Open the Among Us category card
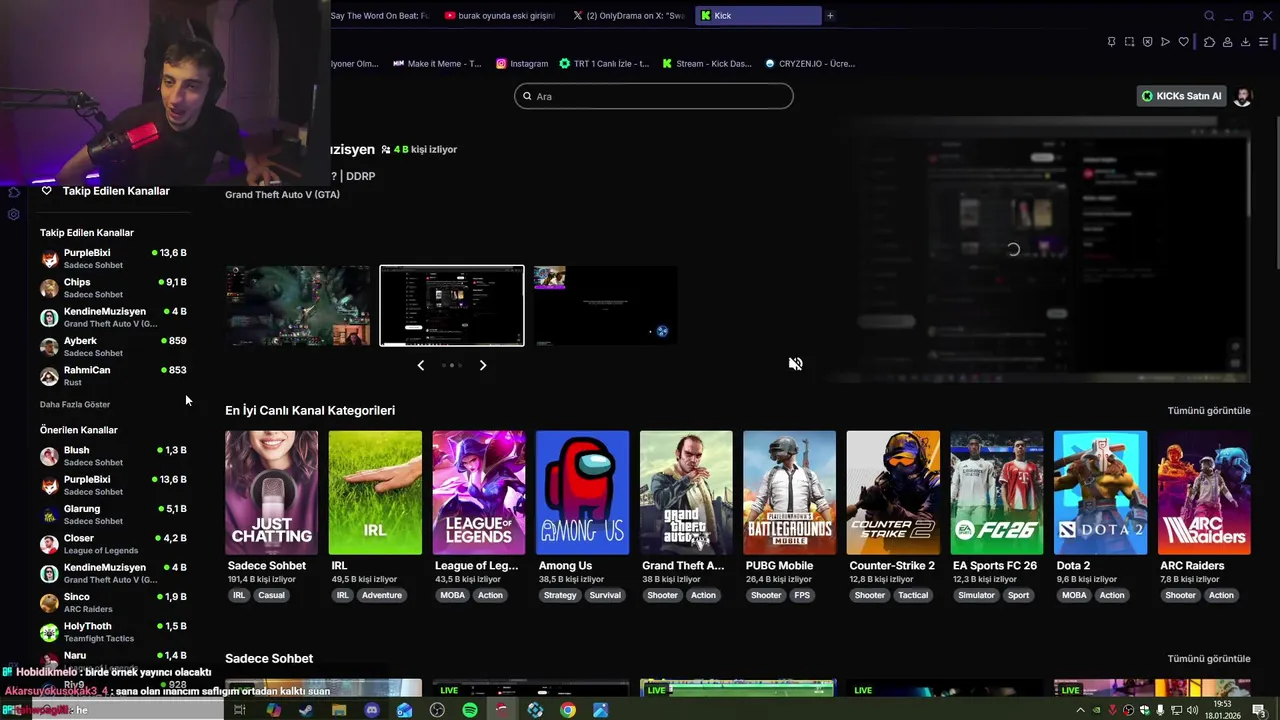 point(582,493)
